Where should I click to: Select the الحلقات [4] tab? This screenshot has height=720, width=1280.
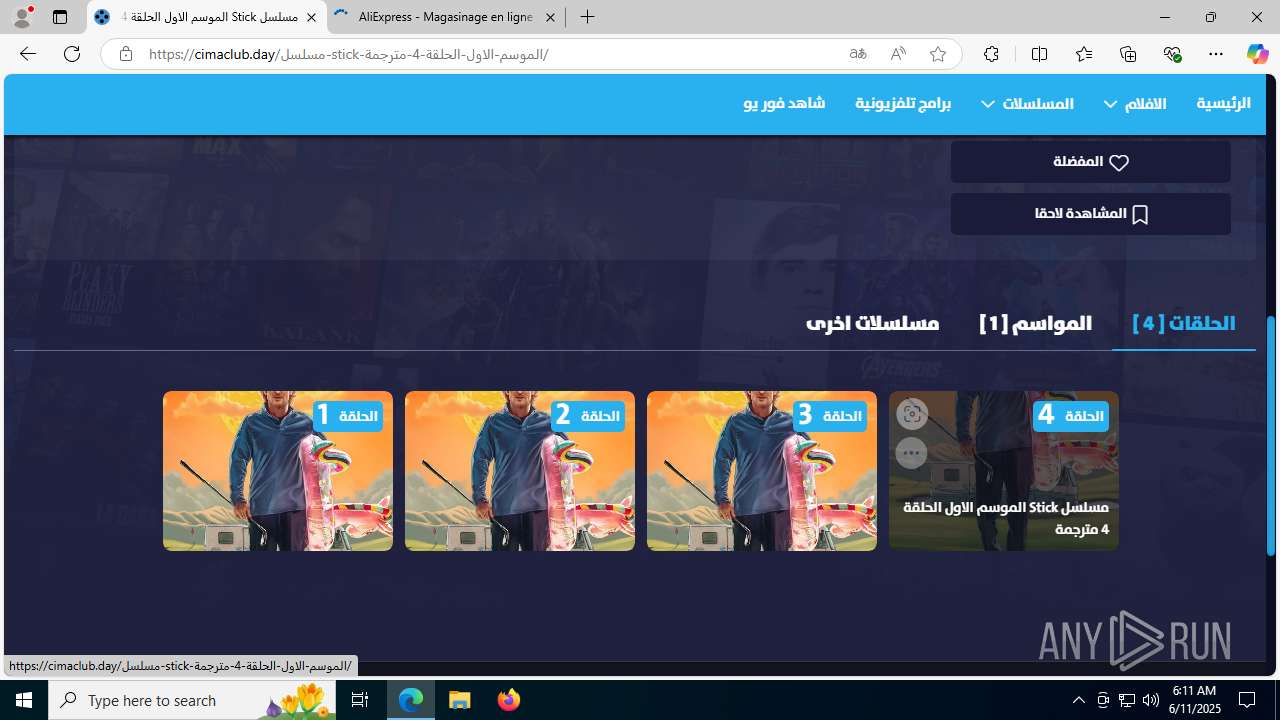[1184, 323]
